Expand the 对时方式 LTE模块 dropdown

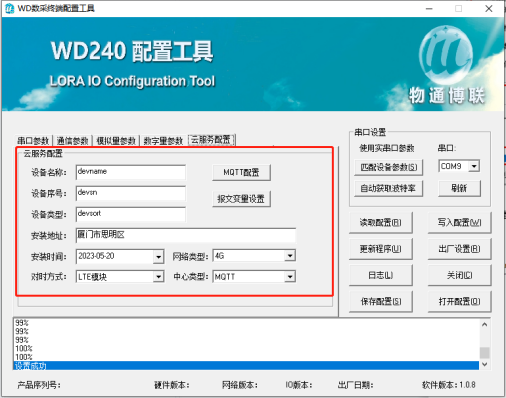pos(158,277)
